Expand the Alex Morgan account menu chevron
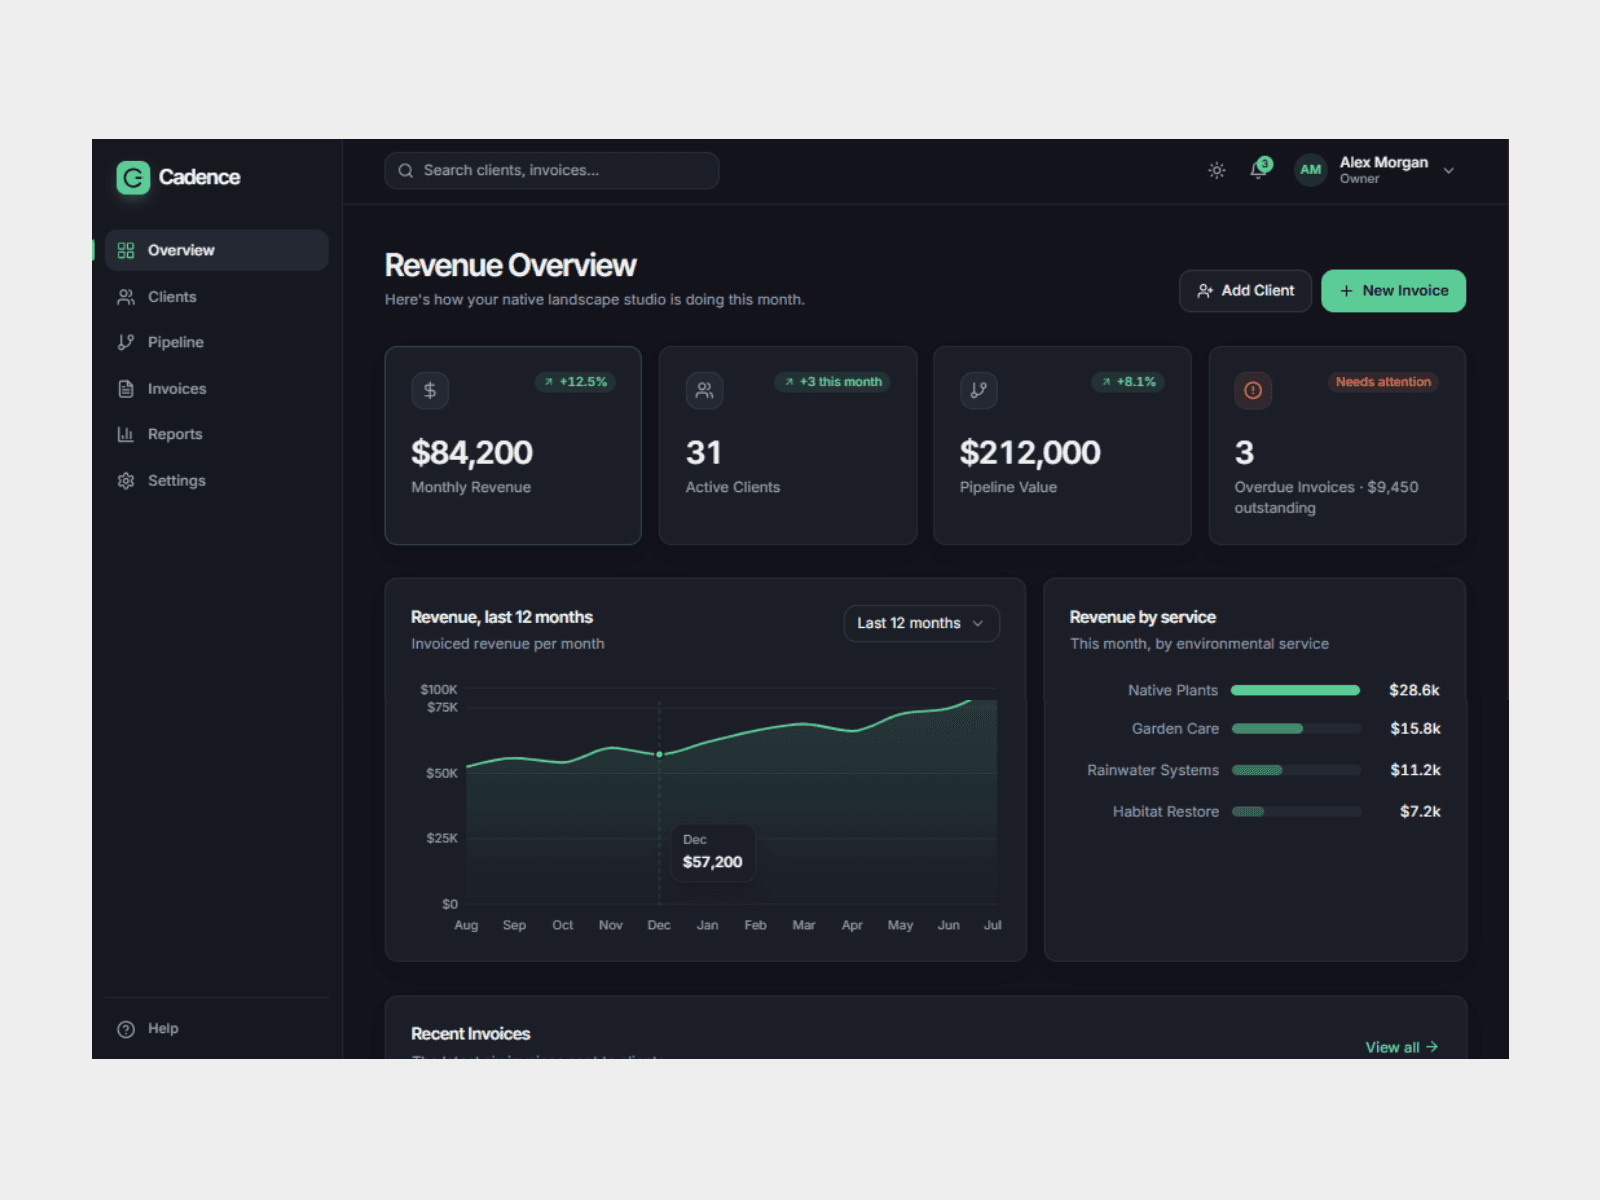Image resolution: width=1600 pixels, height=1200 pixels. [x=1448, y=171]
